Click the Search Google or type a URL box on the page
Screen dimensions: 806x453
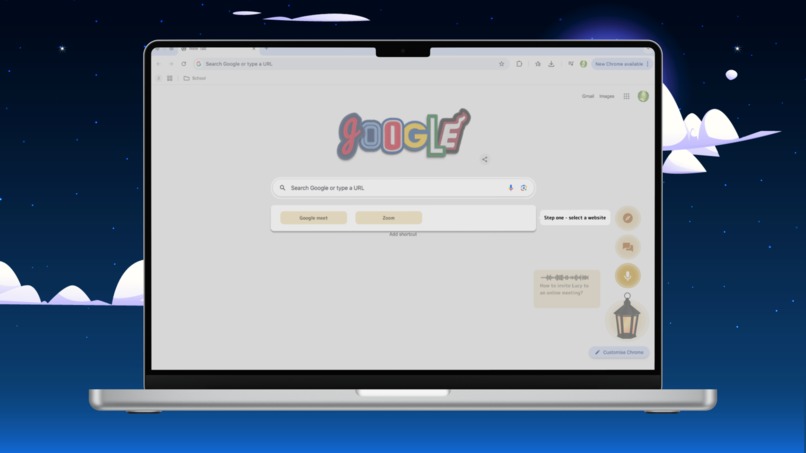403,188
